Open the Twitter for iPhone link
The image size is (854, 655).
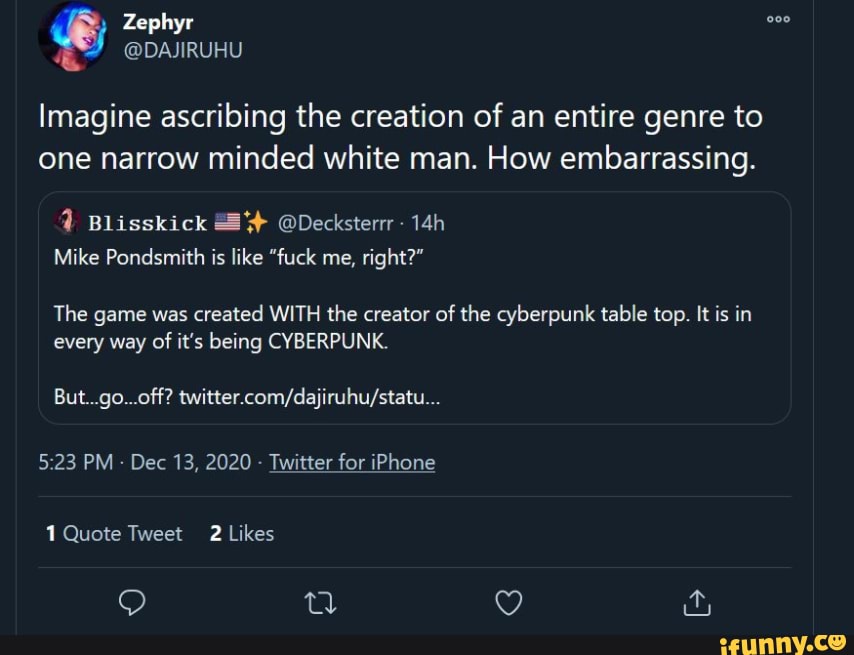(x=352, y=462)
